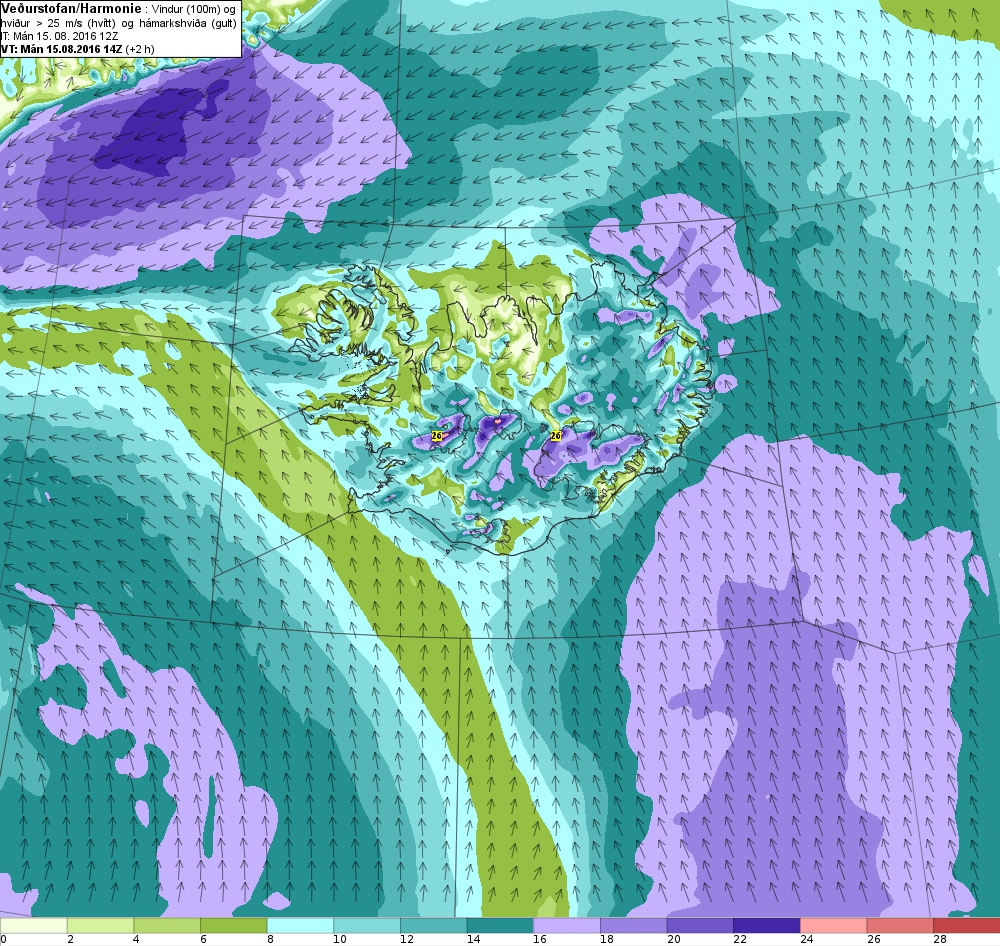Click the legend scale label '22'
This screenshot has width=1000, height=946.
pos(740,939)
